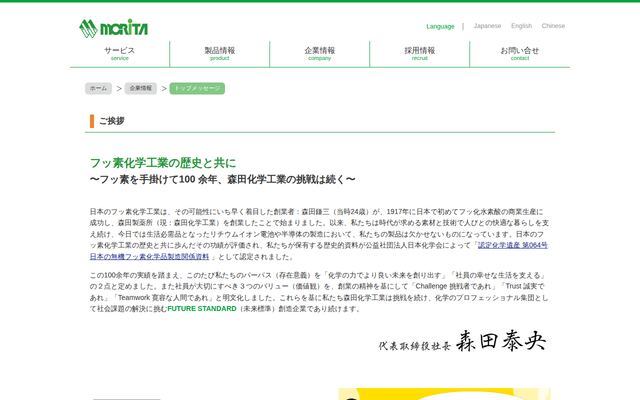Click the トップメッセージ breadcrumb
The height and width of the screenshot is (400, 640).
click(x=197, y=88)
